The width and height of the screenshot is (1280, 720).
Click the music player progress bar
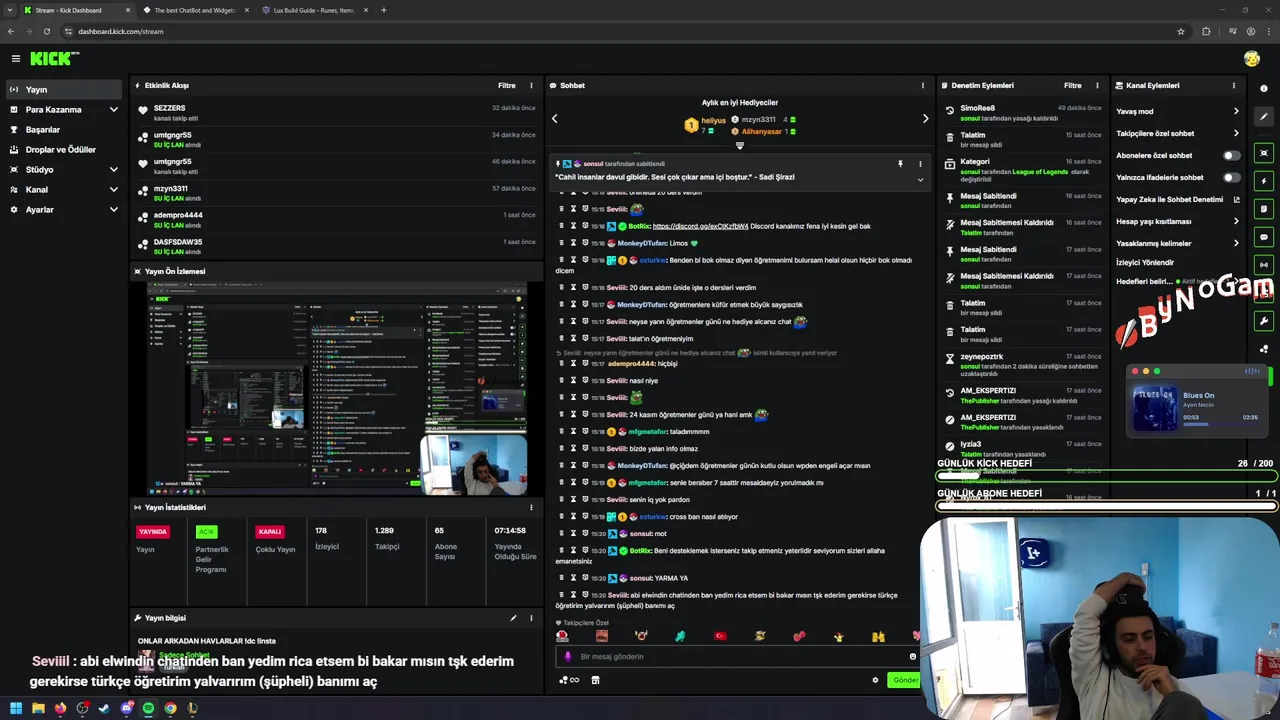coord(1220,425)
